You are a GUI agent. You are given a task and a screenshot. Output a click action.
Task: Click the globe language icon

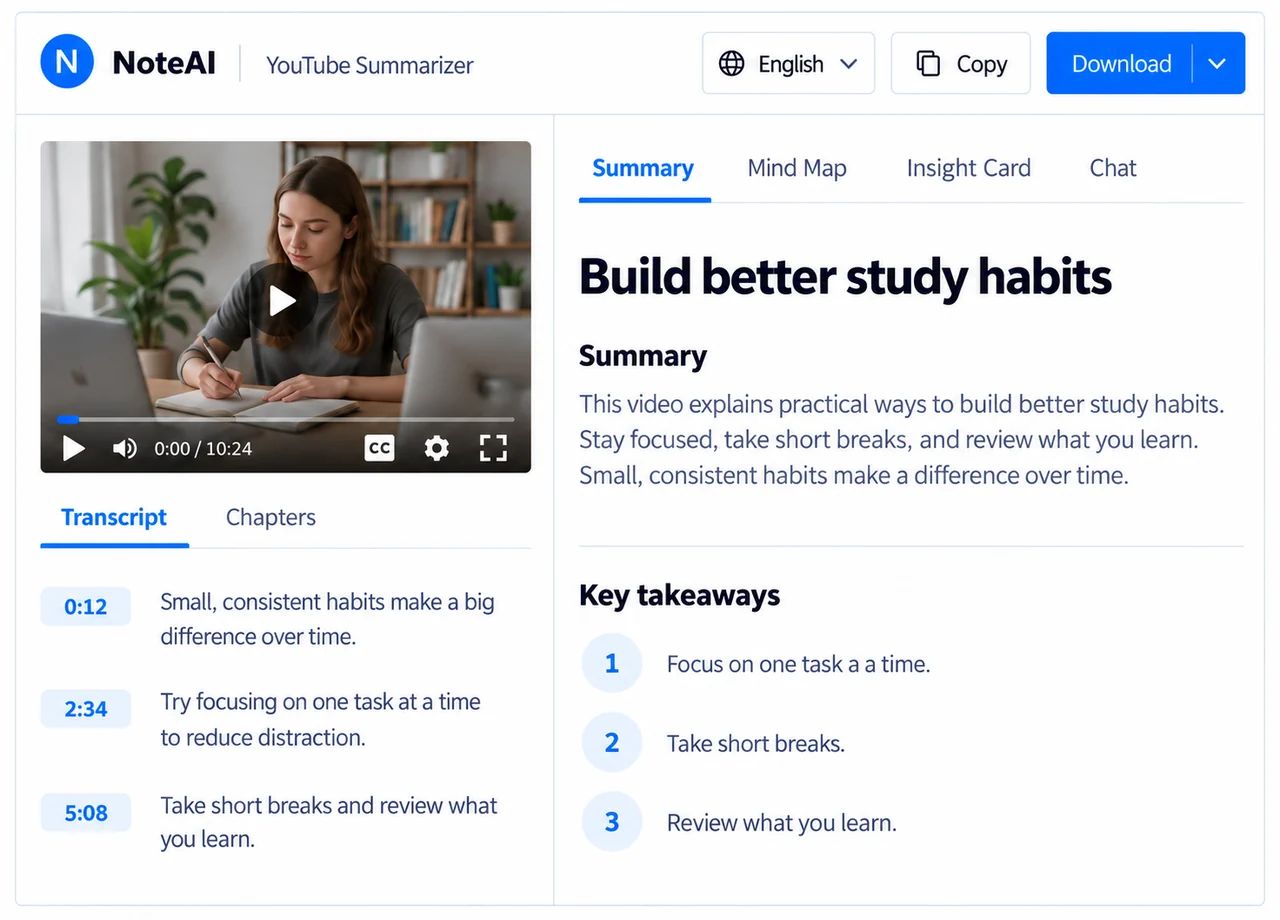pyautogui.click(x=732, y=64)
